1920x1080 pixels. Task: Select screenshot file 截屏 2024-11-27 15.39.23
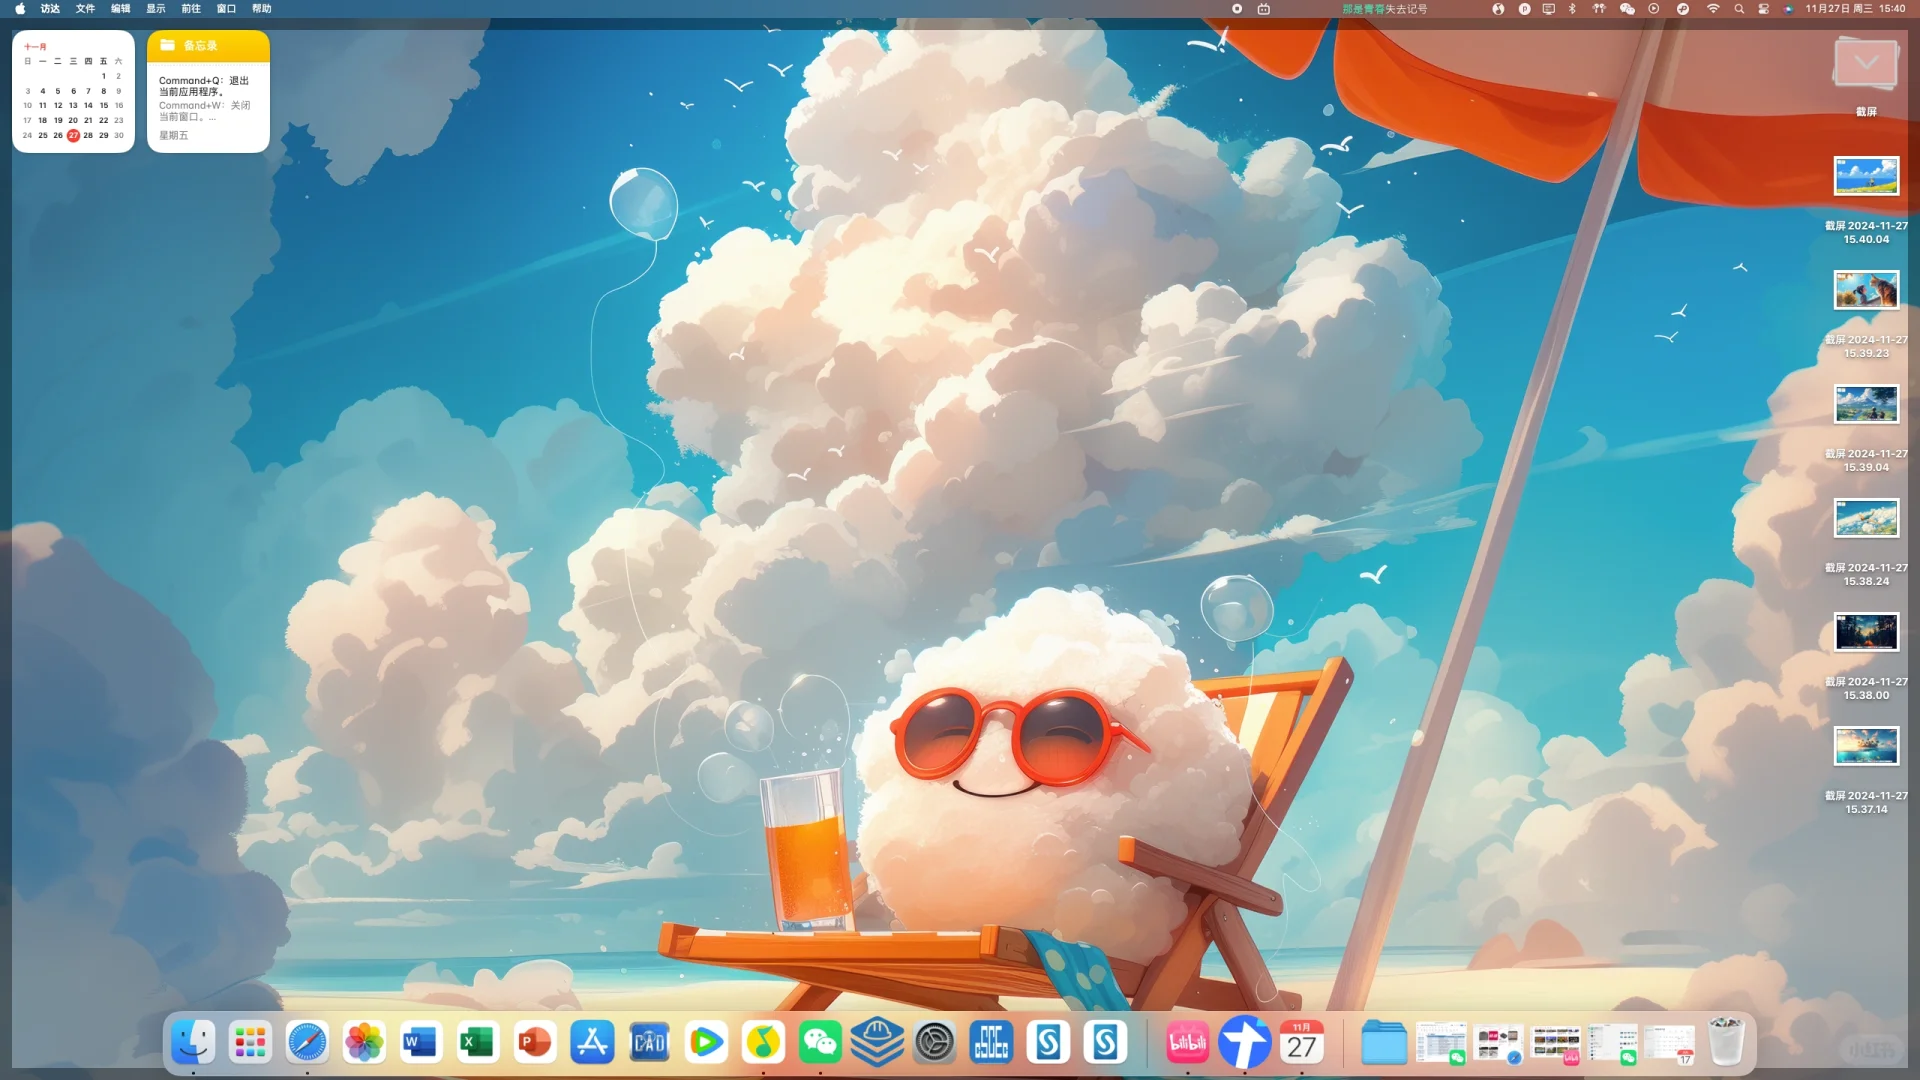1866,291
